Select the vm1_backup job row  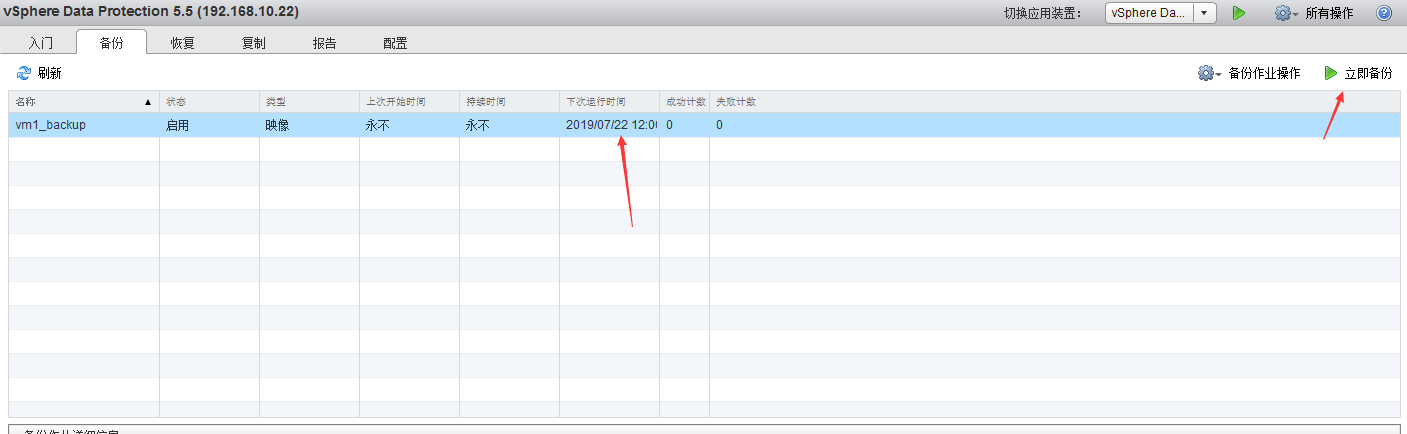click(x=704, y=125)
